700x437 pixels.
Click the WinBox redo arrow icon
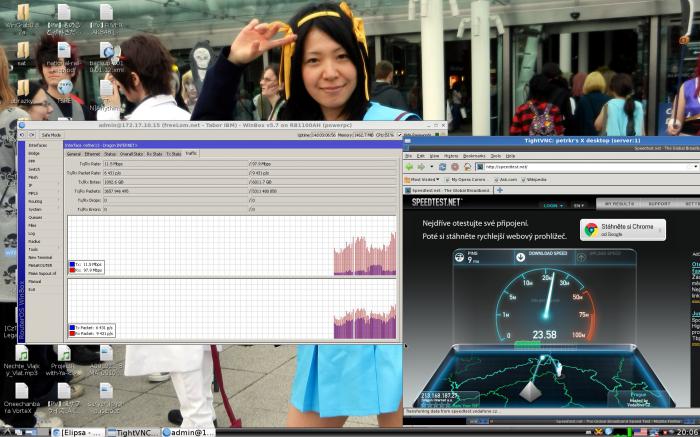pyautogui.click(x=31, y=135)
